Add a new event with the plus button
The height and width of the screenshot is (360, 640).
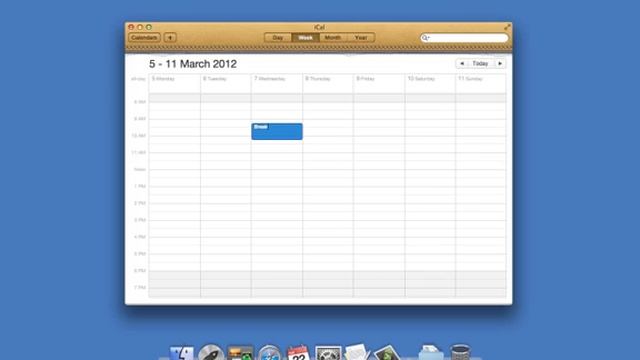(170, 38)
